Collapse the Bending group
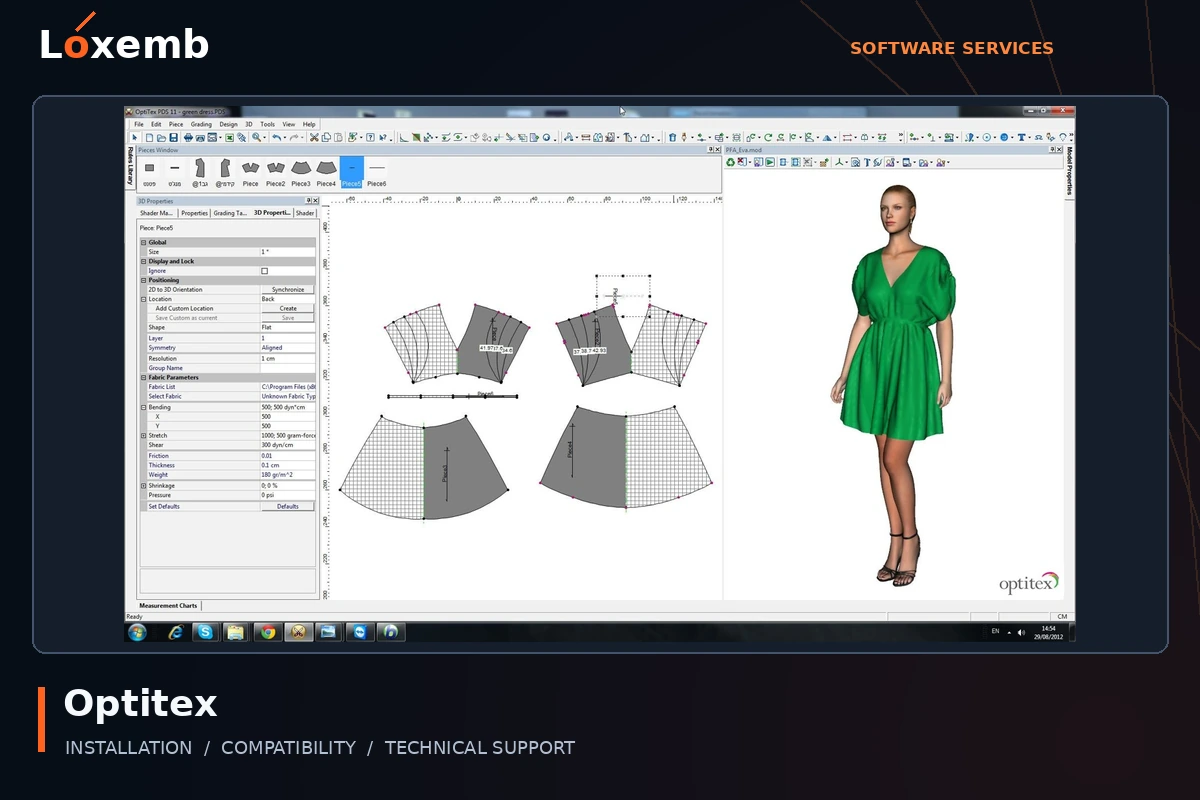Viewport: 1200px width, 800px height. (143, 407)
